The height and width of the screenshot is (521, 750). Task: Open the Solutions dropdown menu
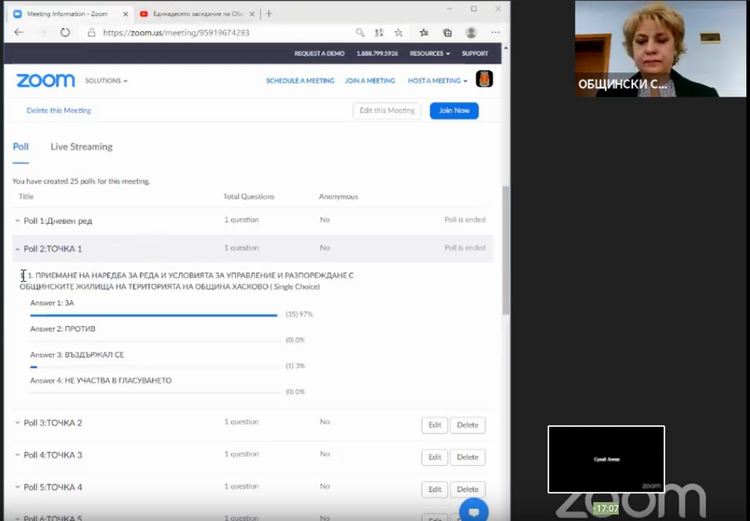coord(106,81)
